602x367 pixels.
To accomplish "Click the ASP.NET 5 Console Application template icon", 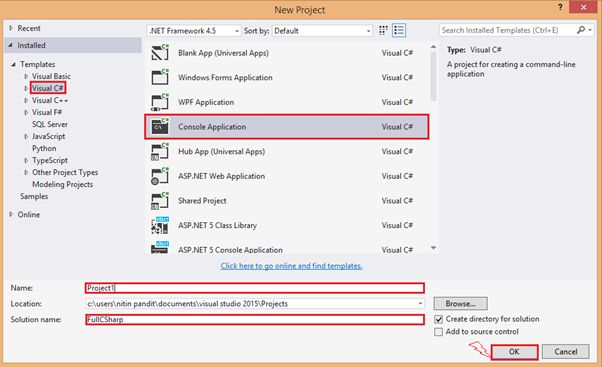I will click(x=160, y=247).
